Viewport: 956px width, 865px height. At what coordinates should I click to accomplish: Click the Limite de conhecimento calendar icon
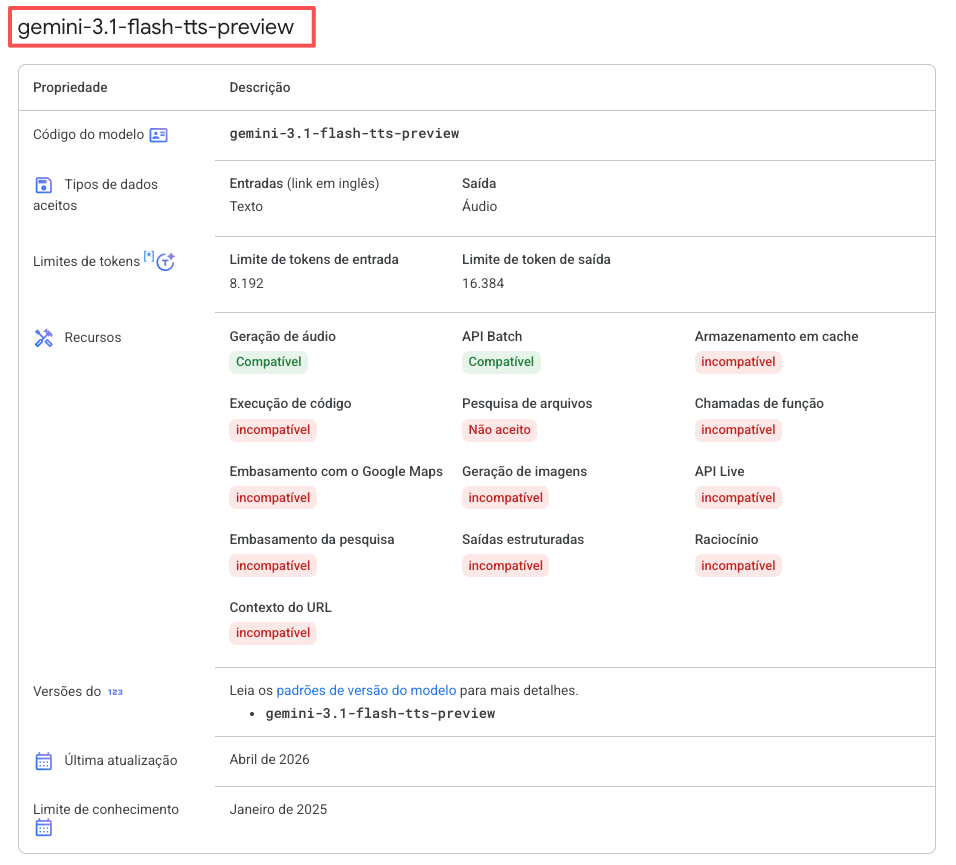44,828
